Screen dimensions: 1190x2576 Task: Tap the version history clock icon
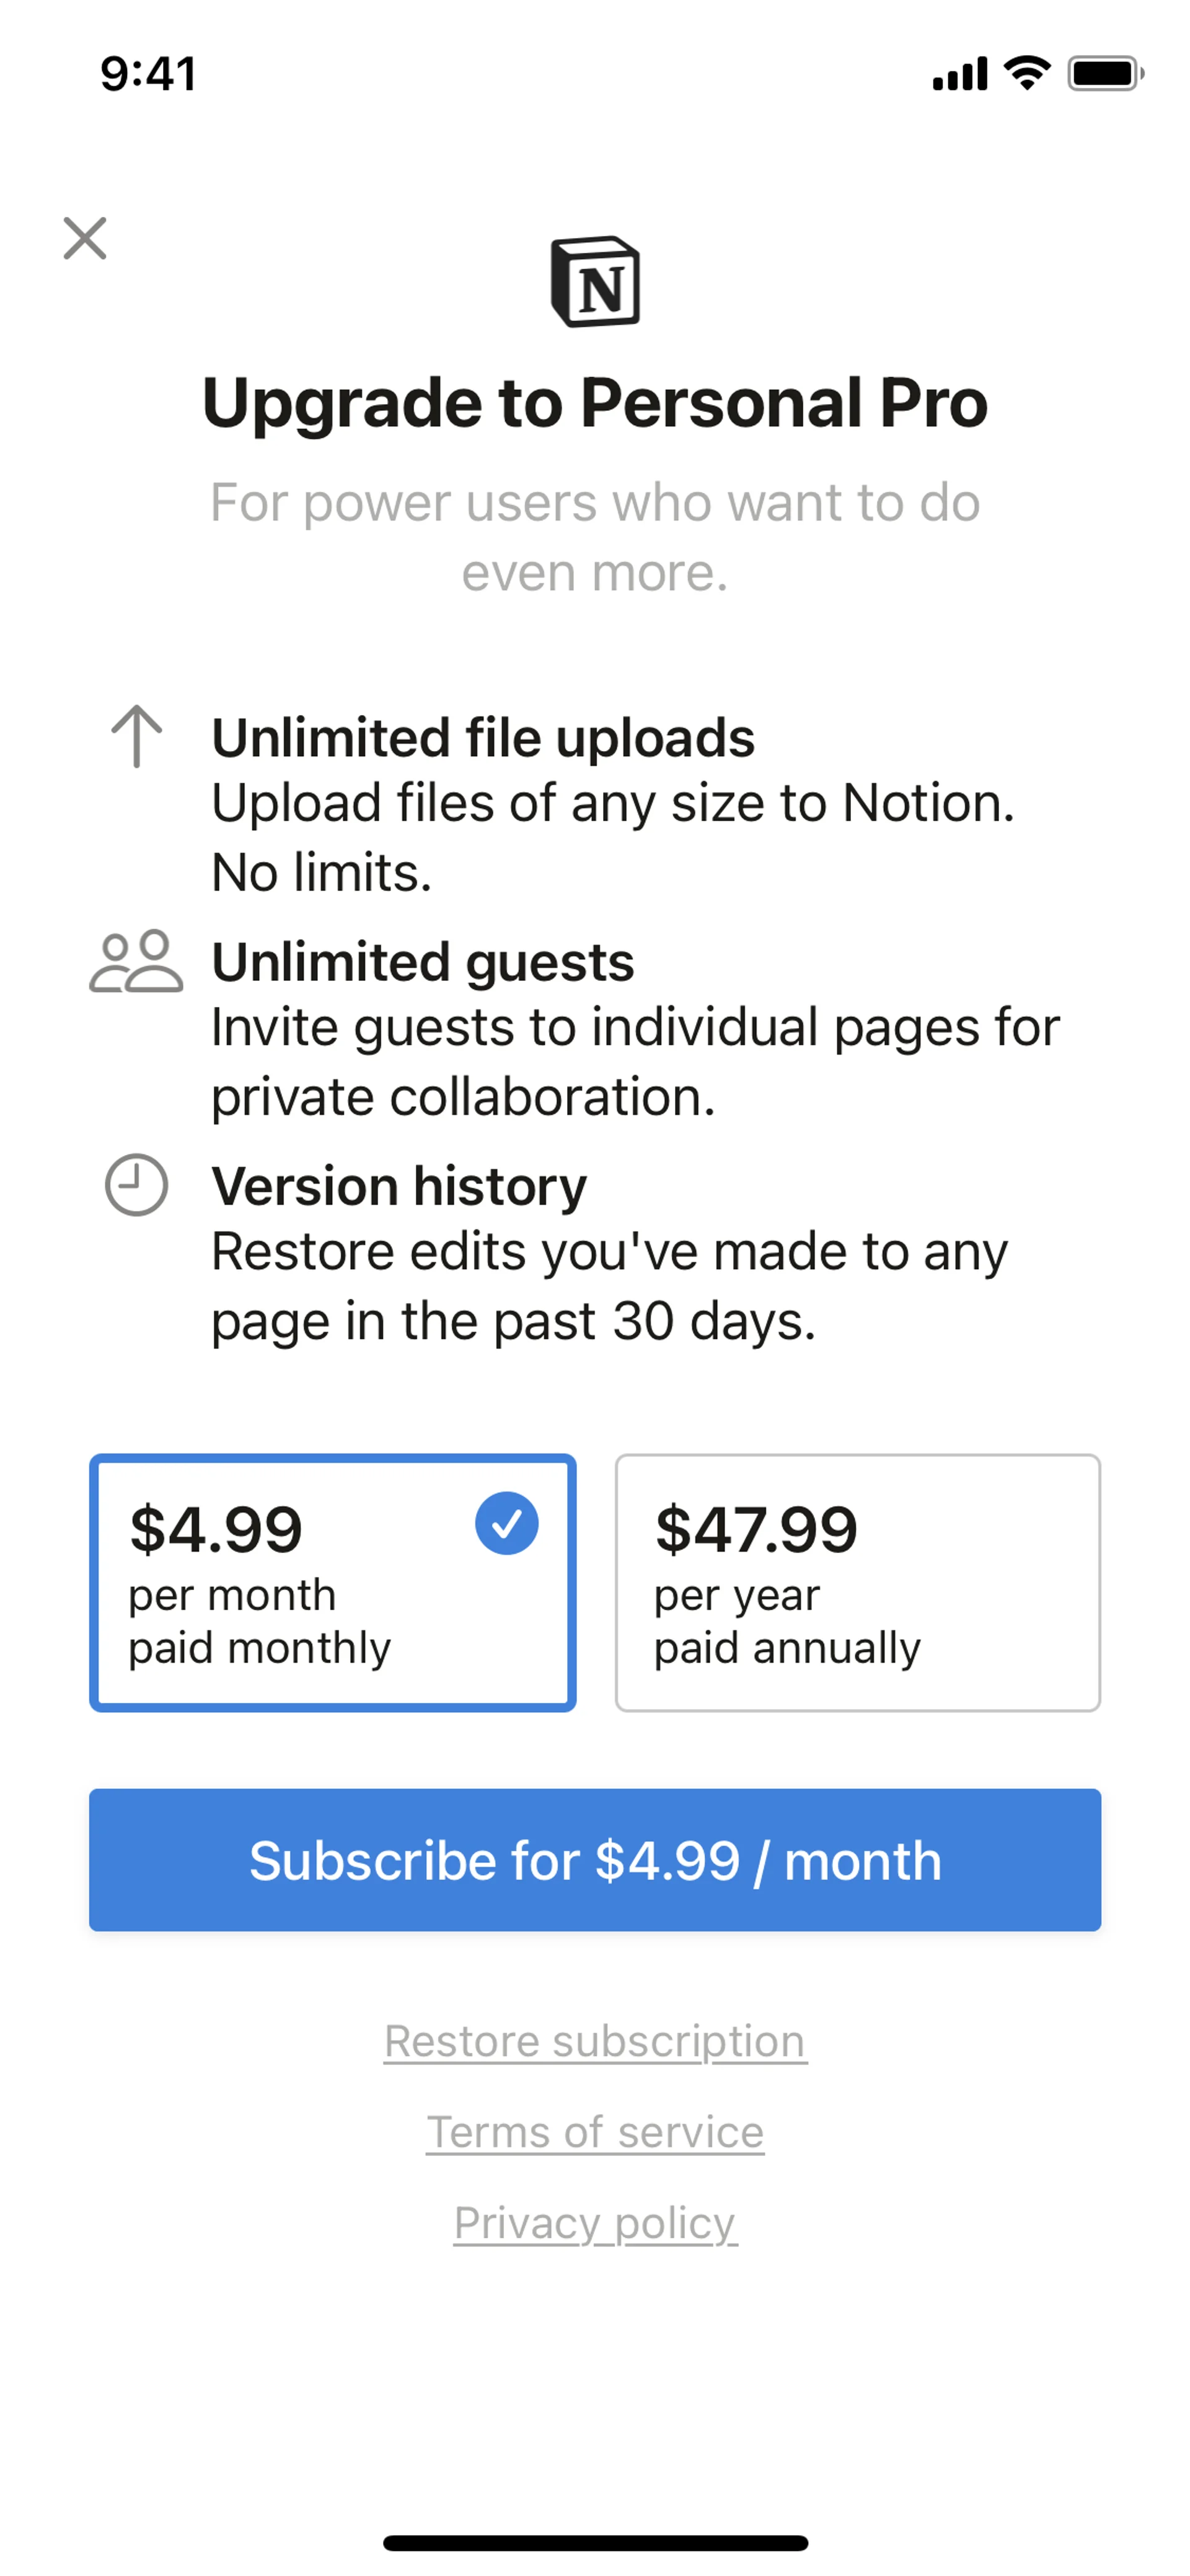[x=136, y=1186]
